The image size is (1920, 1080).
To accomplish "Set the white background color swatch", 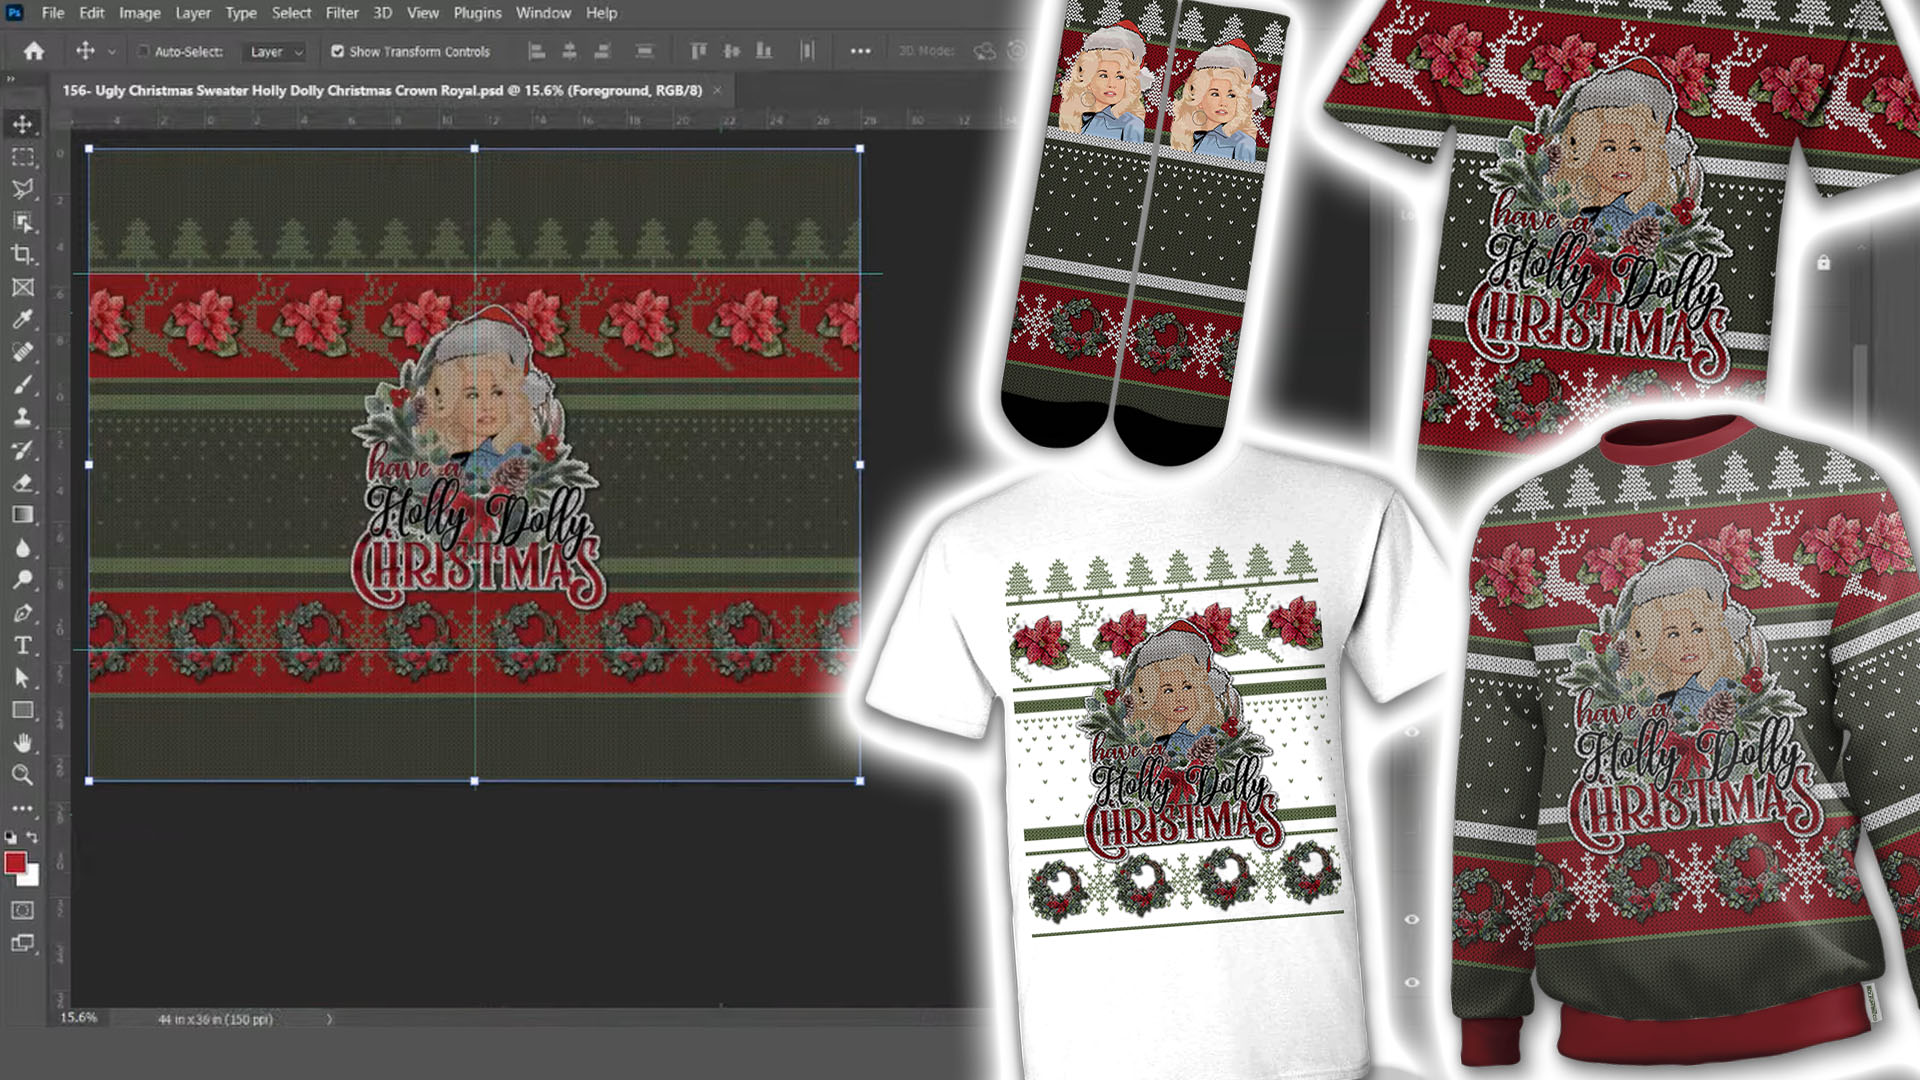I will tap(32, 878).
